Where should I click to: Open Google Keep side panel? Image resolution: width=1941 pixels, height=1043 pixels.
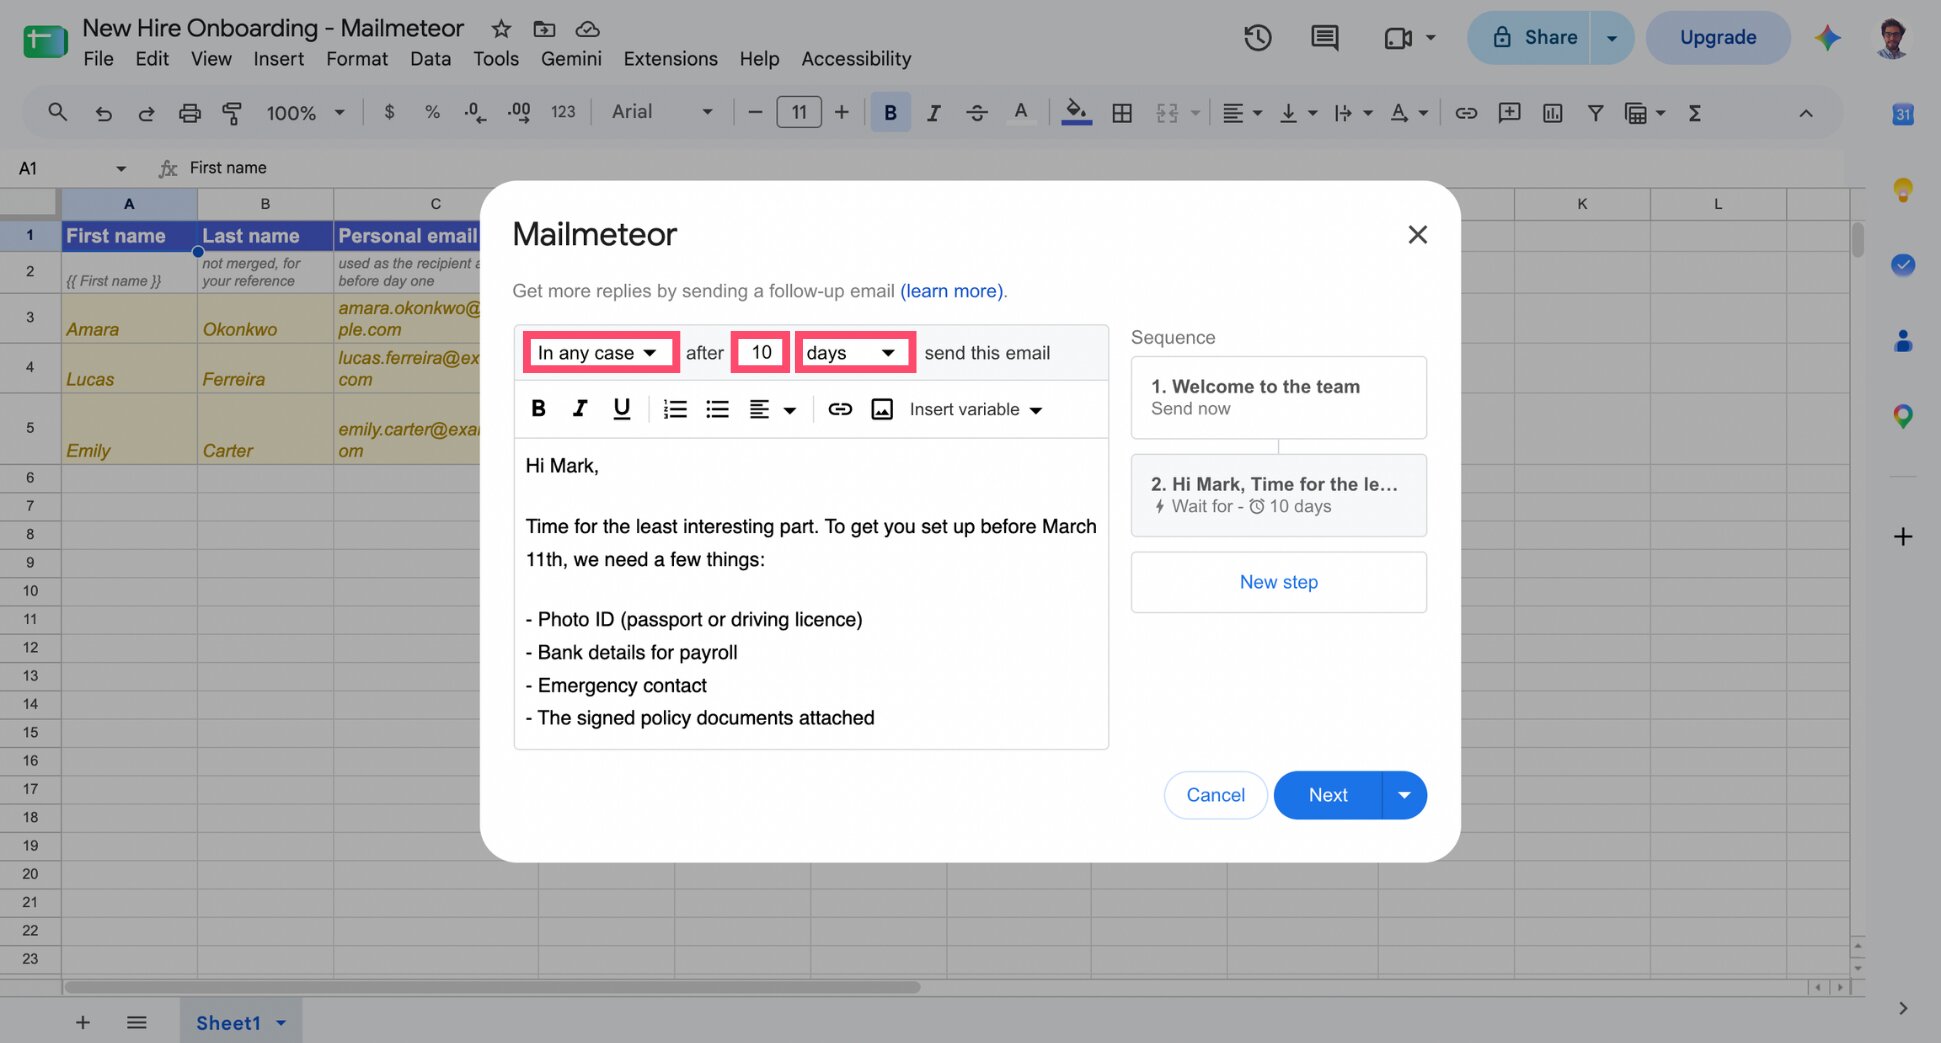tap(1903, 189)
